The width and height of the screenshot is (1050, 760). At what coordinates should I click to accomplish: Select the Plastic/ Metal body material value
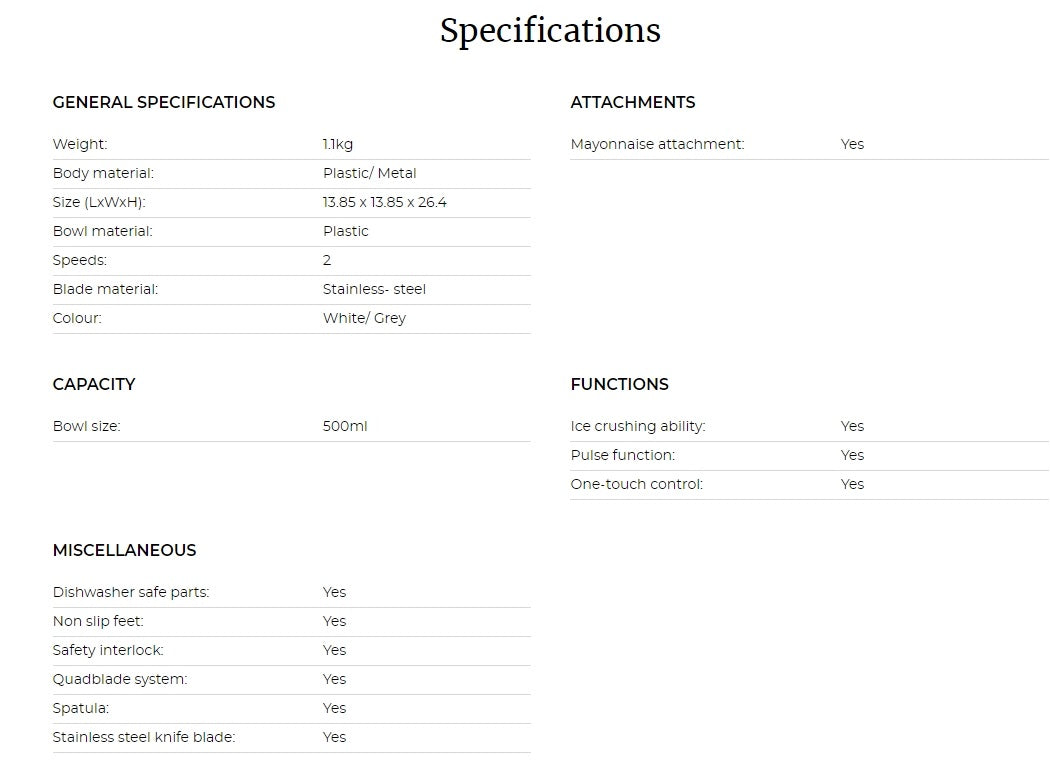click(370, 173)
